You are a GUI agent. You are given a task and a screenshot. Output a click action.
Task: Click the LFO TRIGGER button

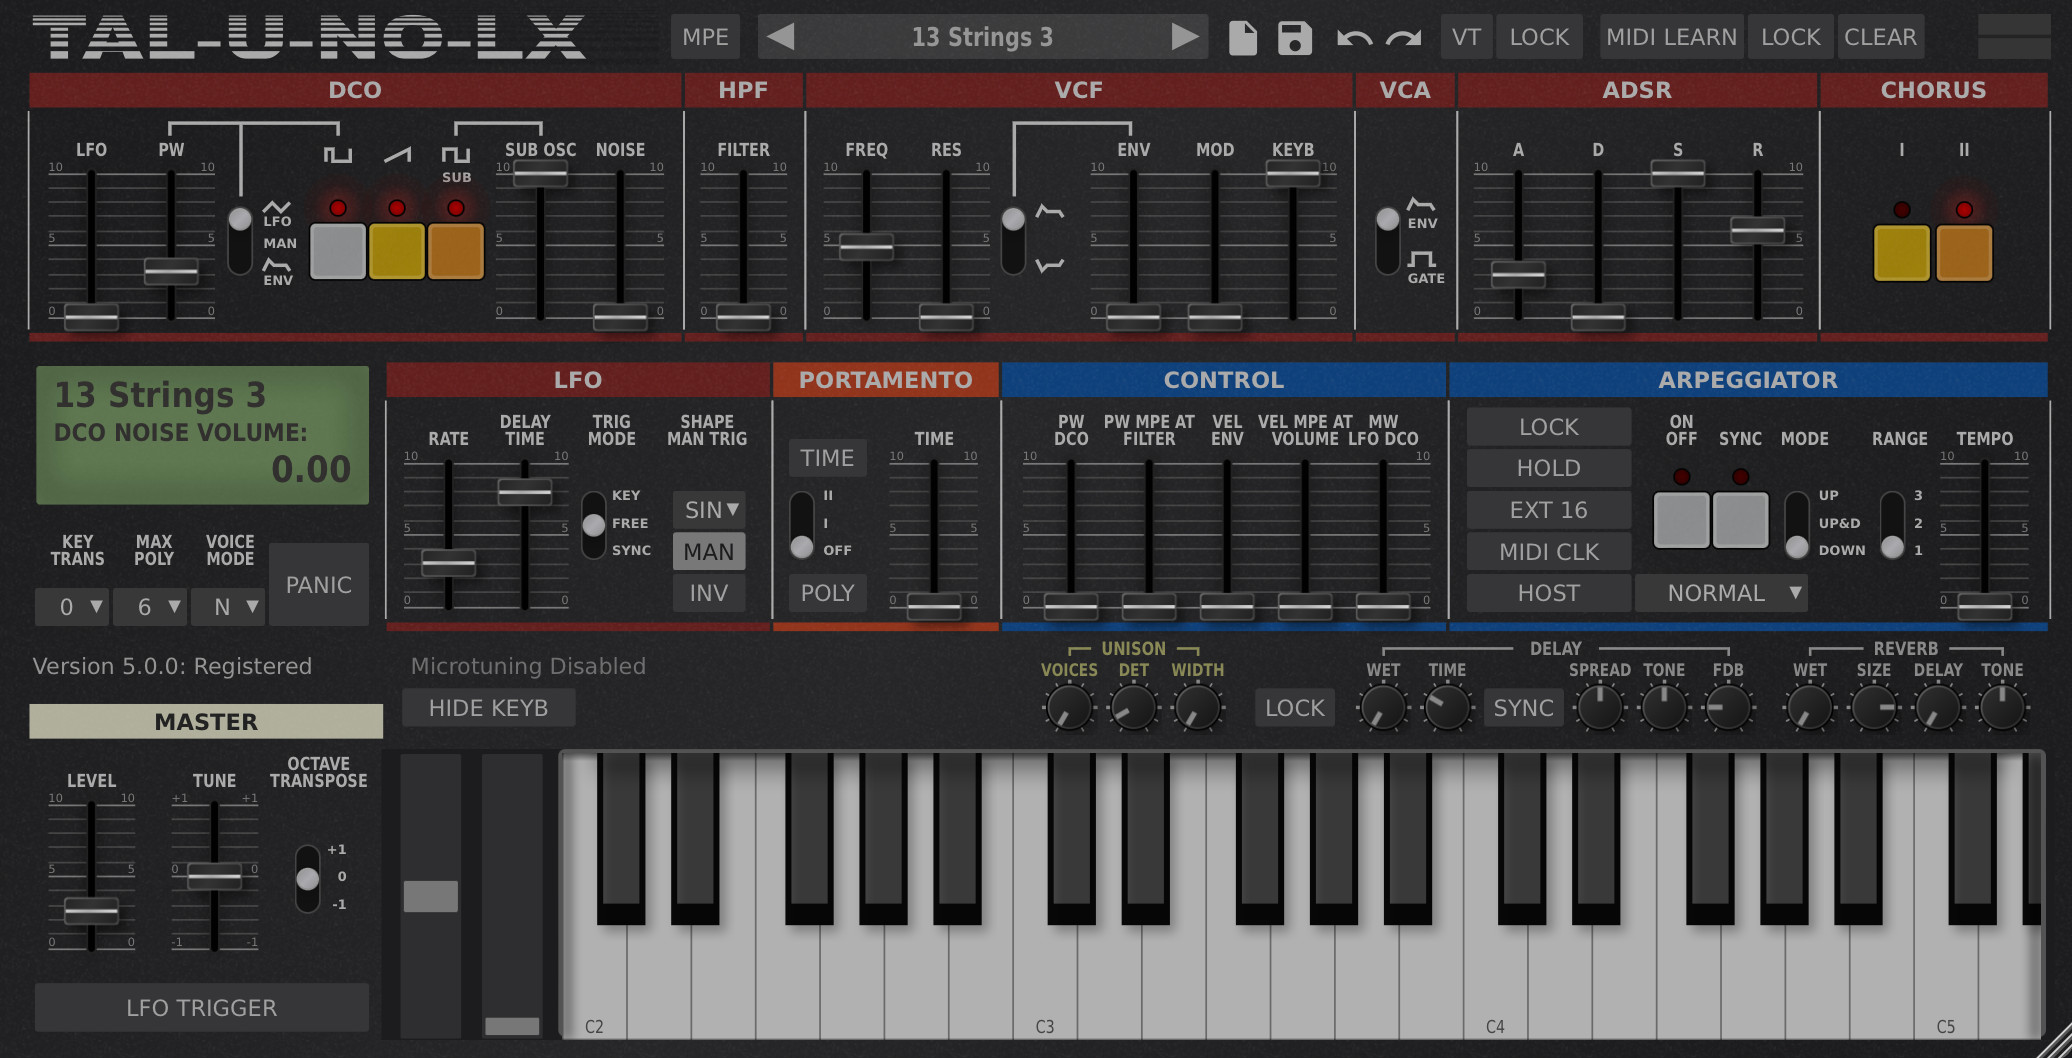click(x=202, y=1008)
